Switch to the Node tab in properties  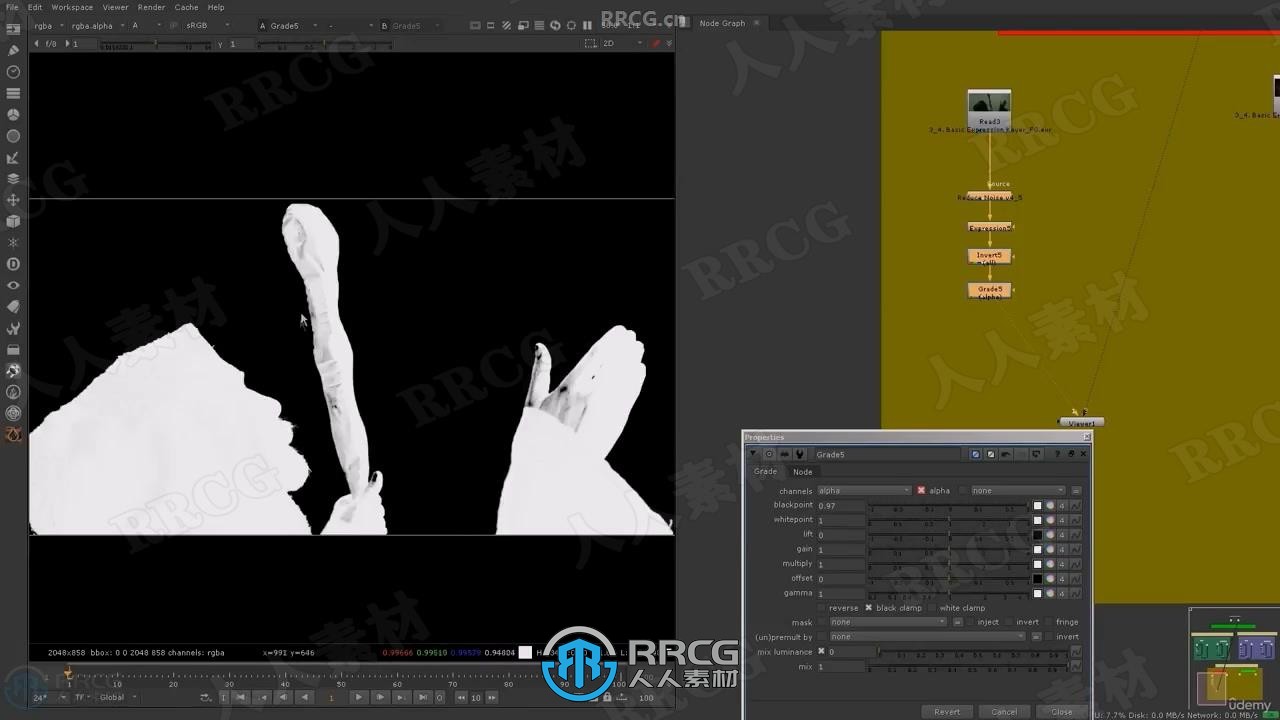[x=803, y=472]
